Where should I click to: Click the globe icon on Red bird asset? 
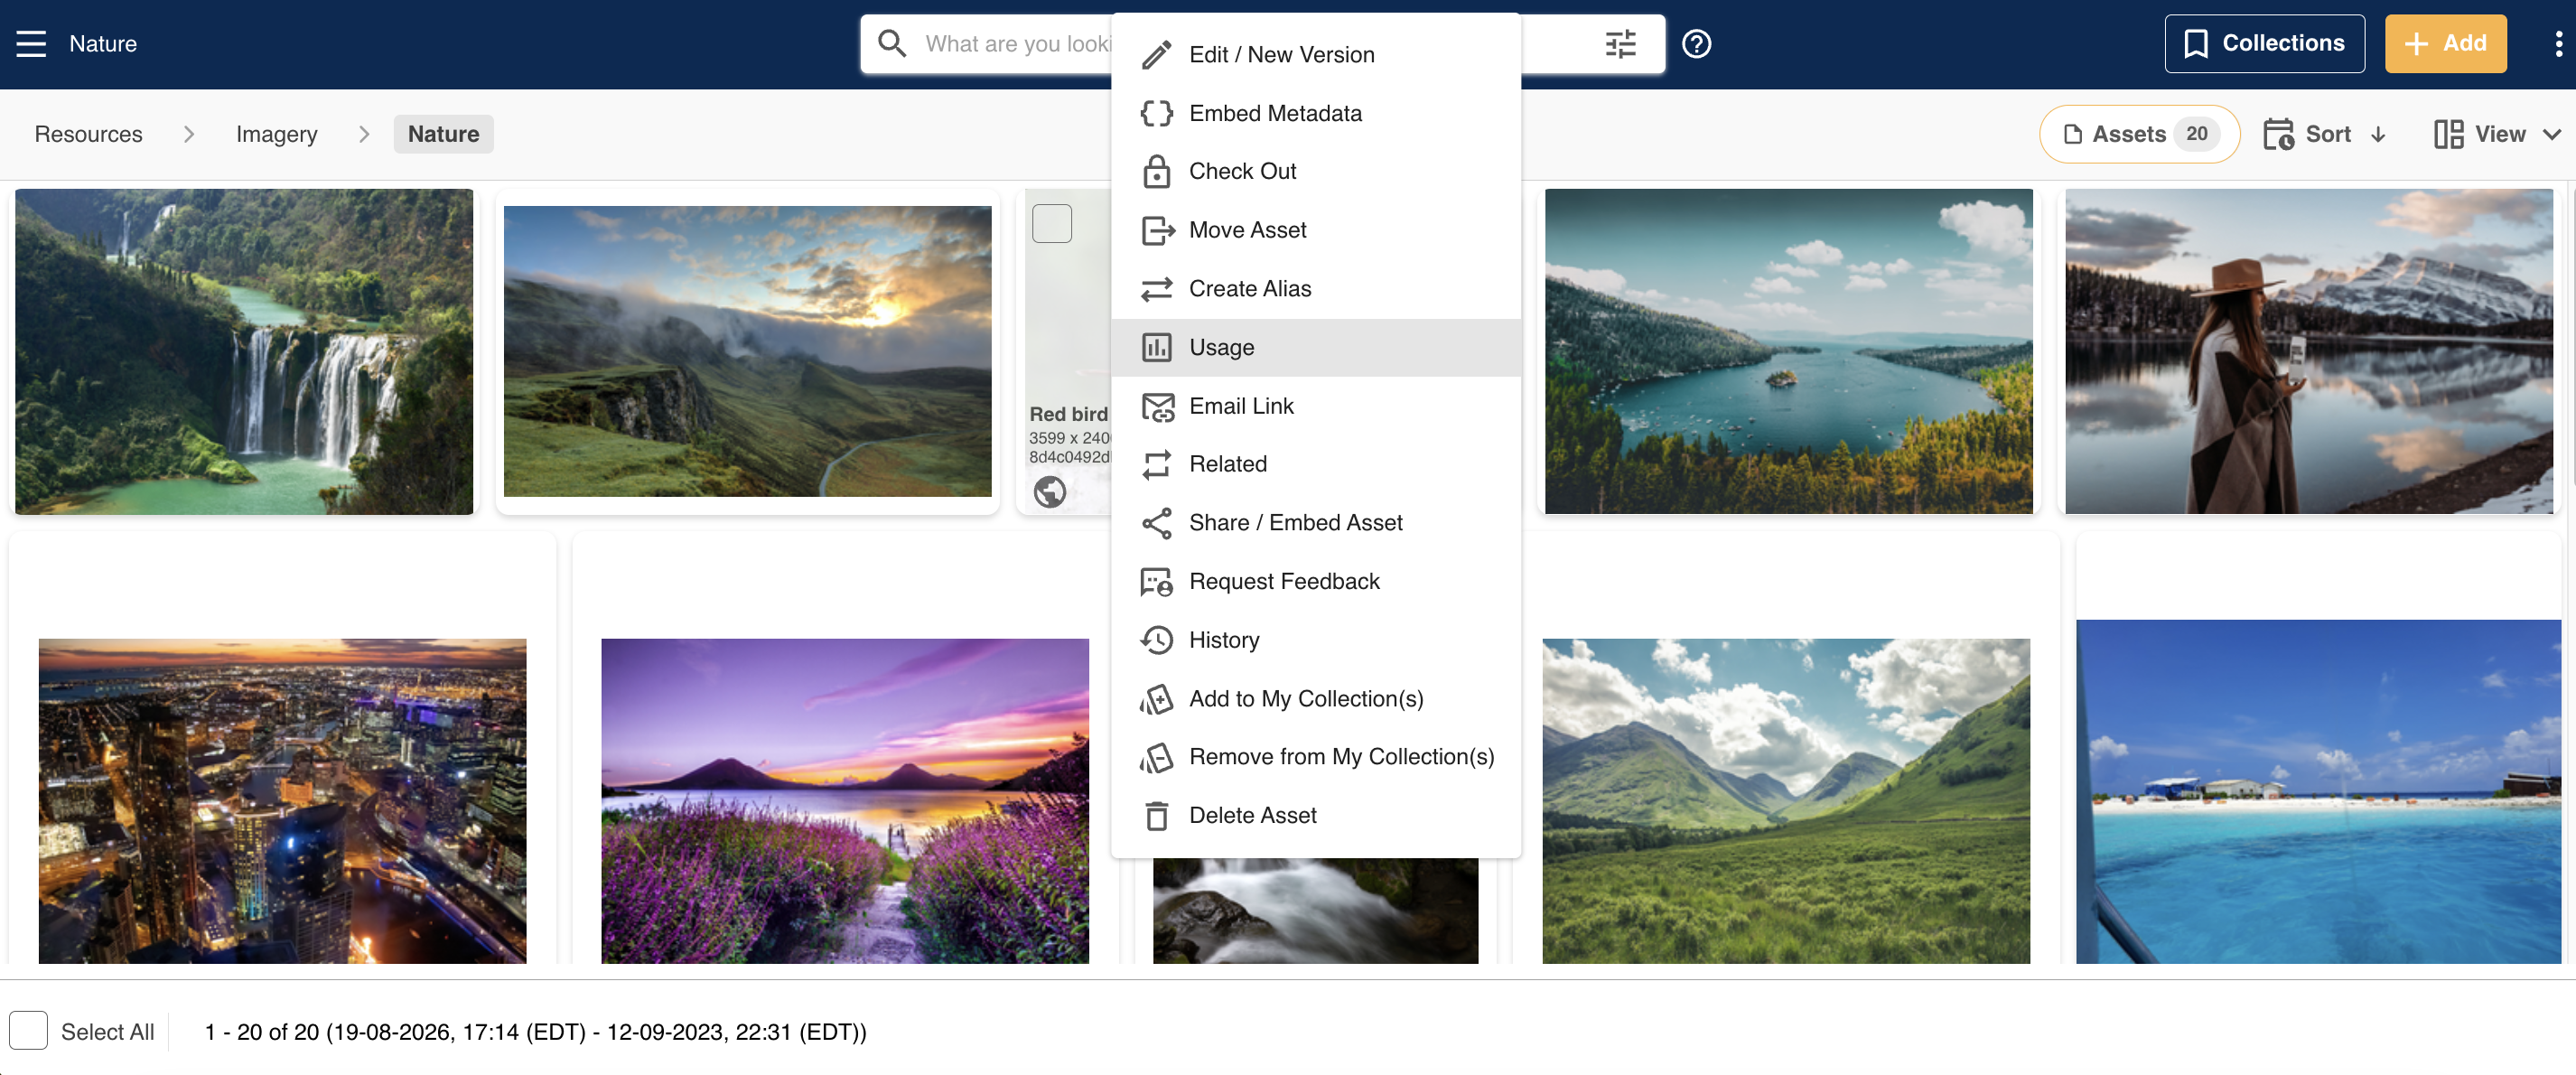(x=1049, y=491)
